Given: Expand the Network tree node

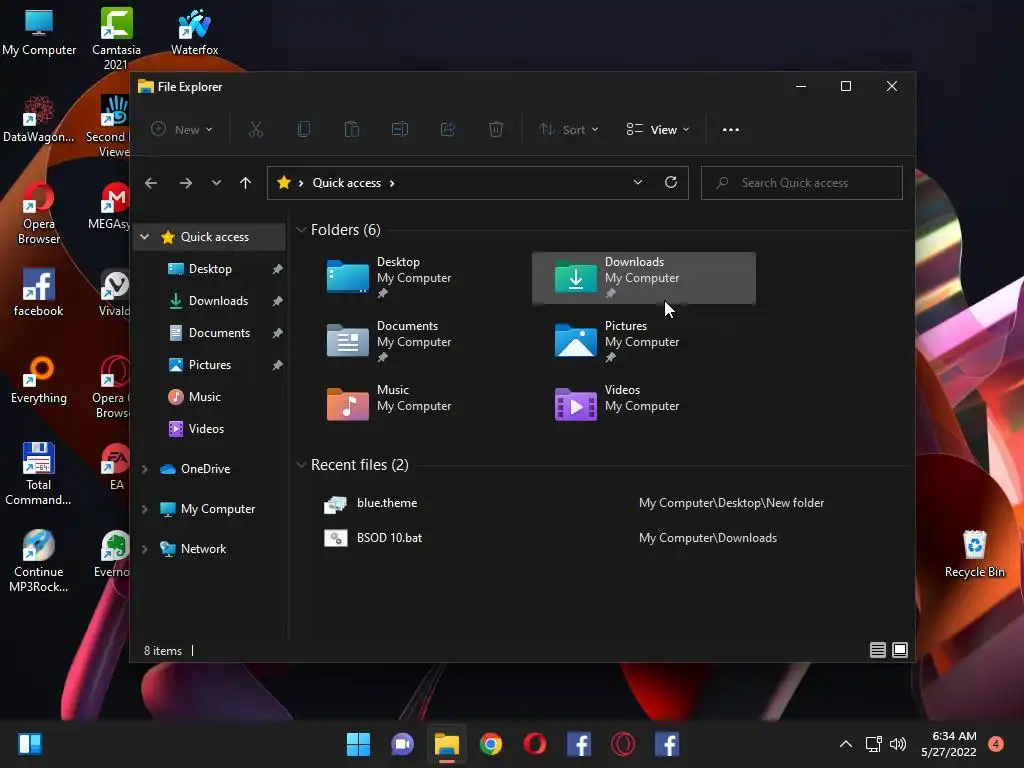Looking at the screenshot, I should pyautogui.click(x=145, y=549).
